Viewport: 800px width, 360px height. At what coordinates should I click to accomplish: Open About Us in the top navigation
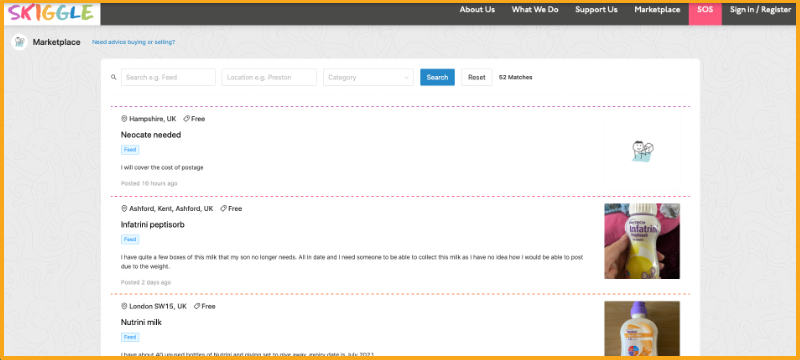477,10
